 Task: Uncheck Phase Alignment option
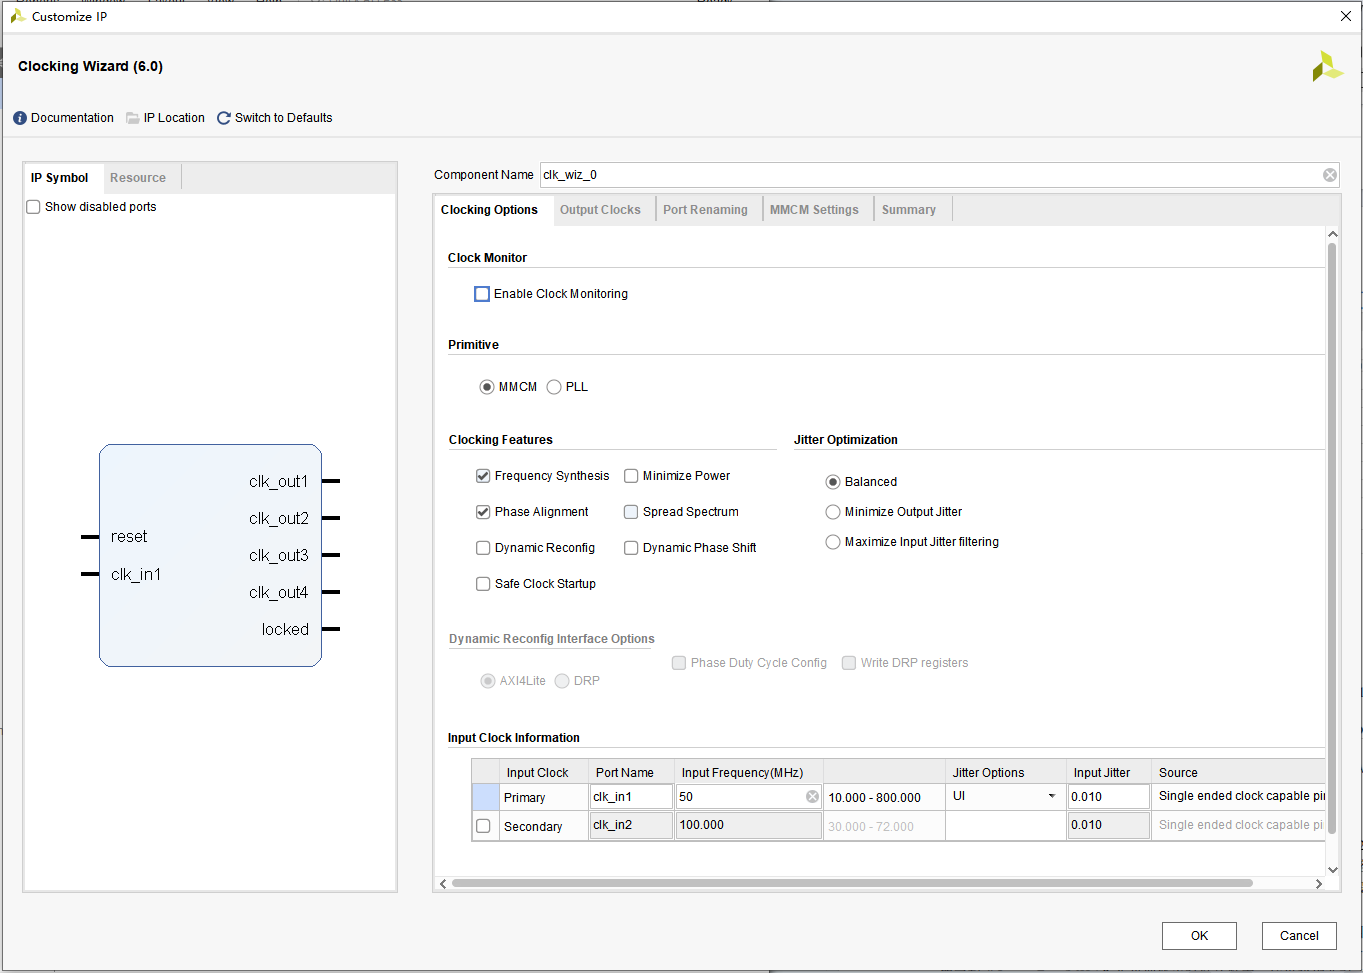click(x=483, y=512)
